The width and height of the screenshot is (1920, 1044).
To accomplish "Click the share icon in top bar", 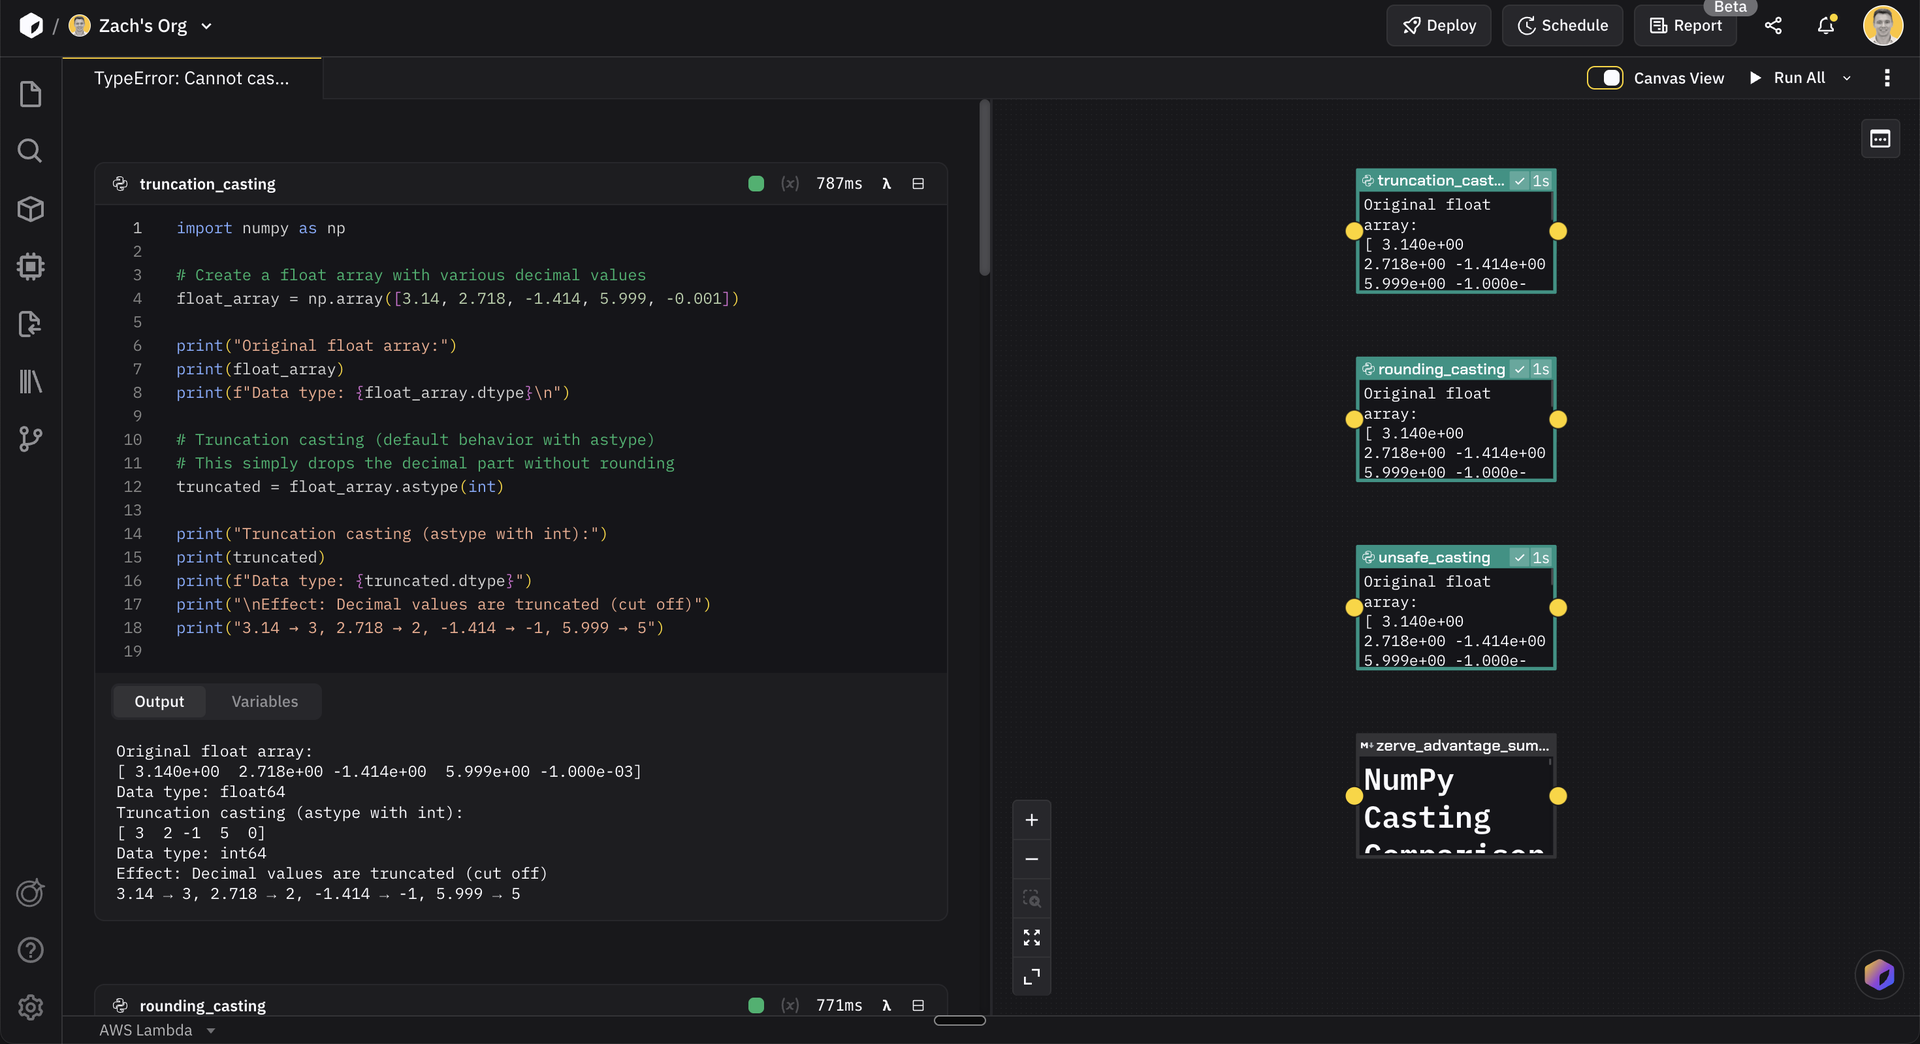I will tap(1773, 26).
